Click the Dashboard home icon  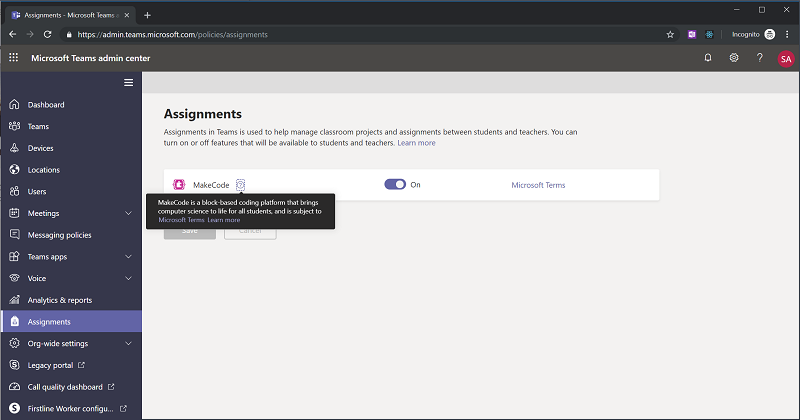click(x=14, y=105)
